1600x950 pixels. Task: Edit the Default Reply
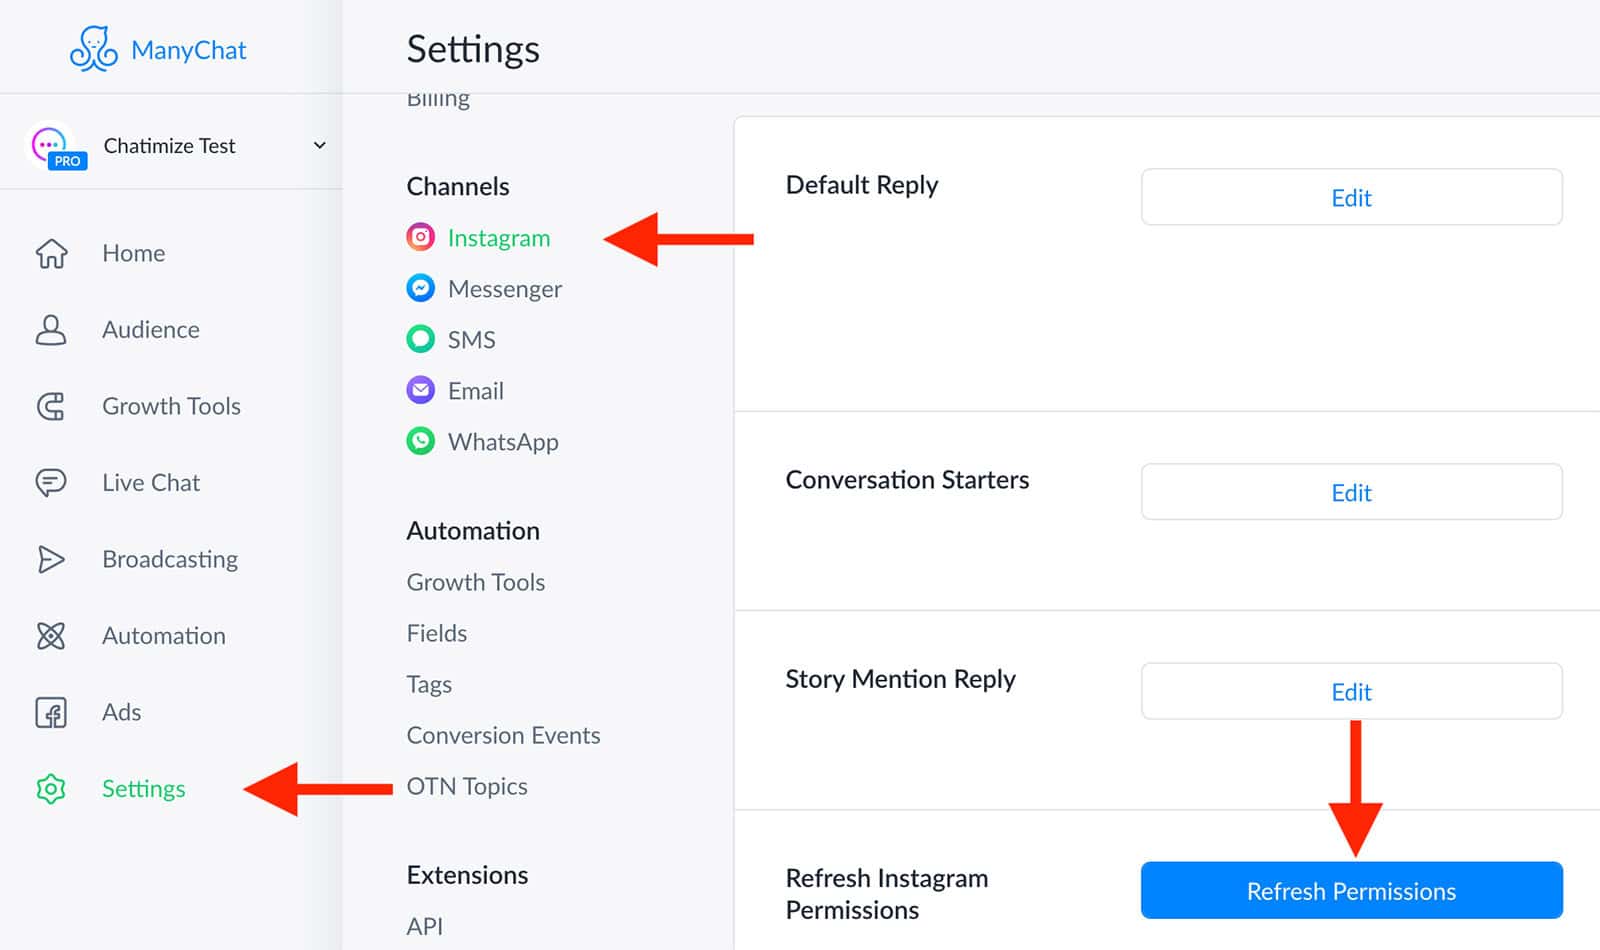[x=1351, y=197]
